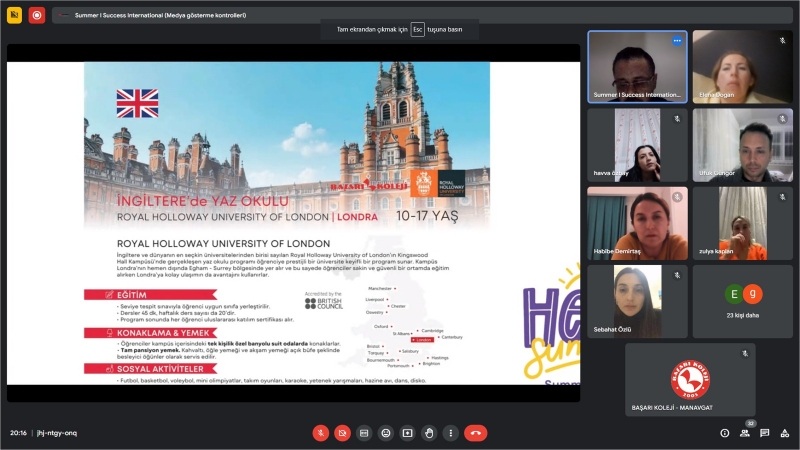Click SOSYAL AKTİVİTELER heading on slide
Viewport: 800px width, 450px height.
tap(160, 369)
